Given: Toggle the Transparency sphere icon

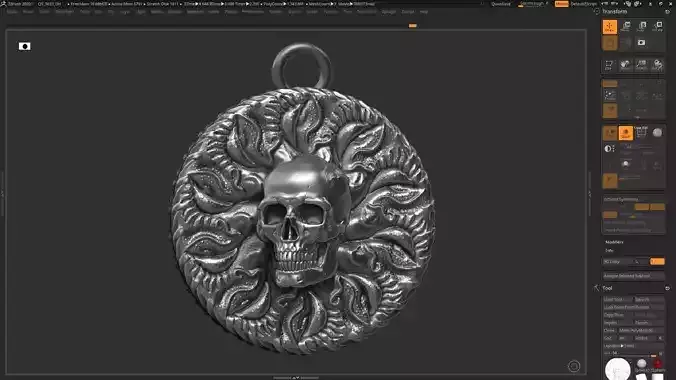Looking at the screenshot, I should pyautogui.click(x=657, y=132).
